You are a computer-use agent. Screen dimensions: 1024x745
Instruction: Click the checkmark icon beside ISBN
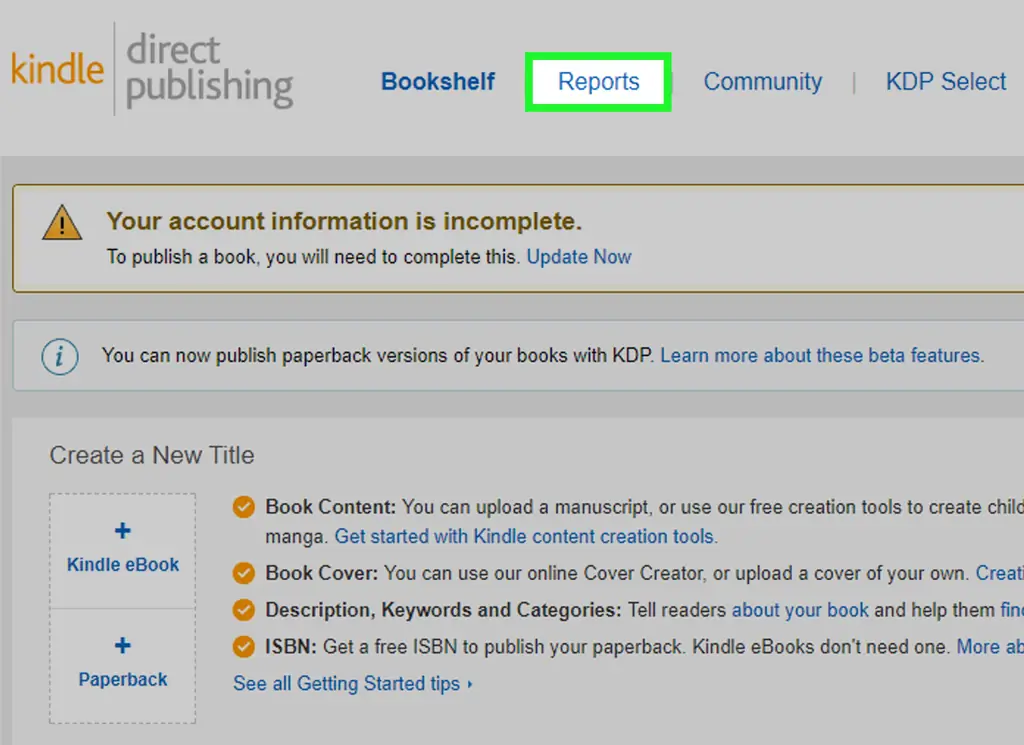[243, 647]
